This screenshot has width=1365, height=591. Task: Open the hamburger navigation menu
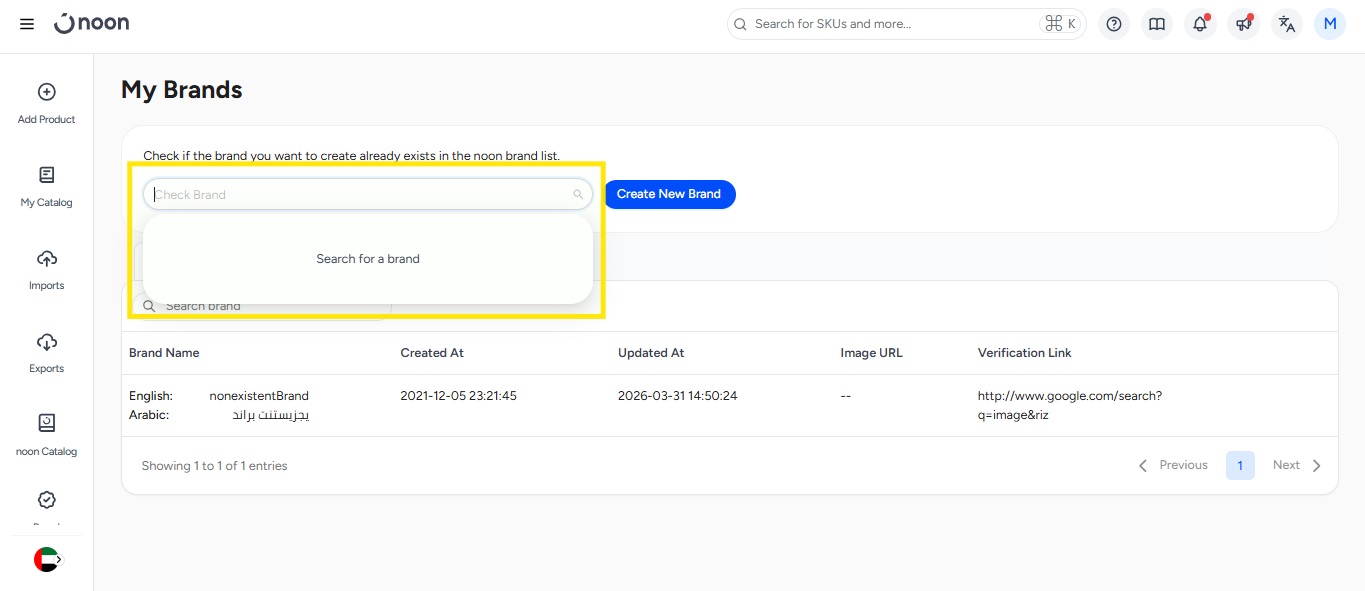pyautogui.click(x=27, y=24)
